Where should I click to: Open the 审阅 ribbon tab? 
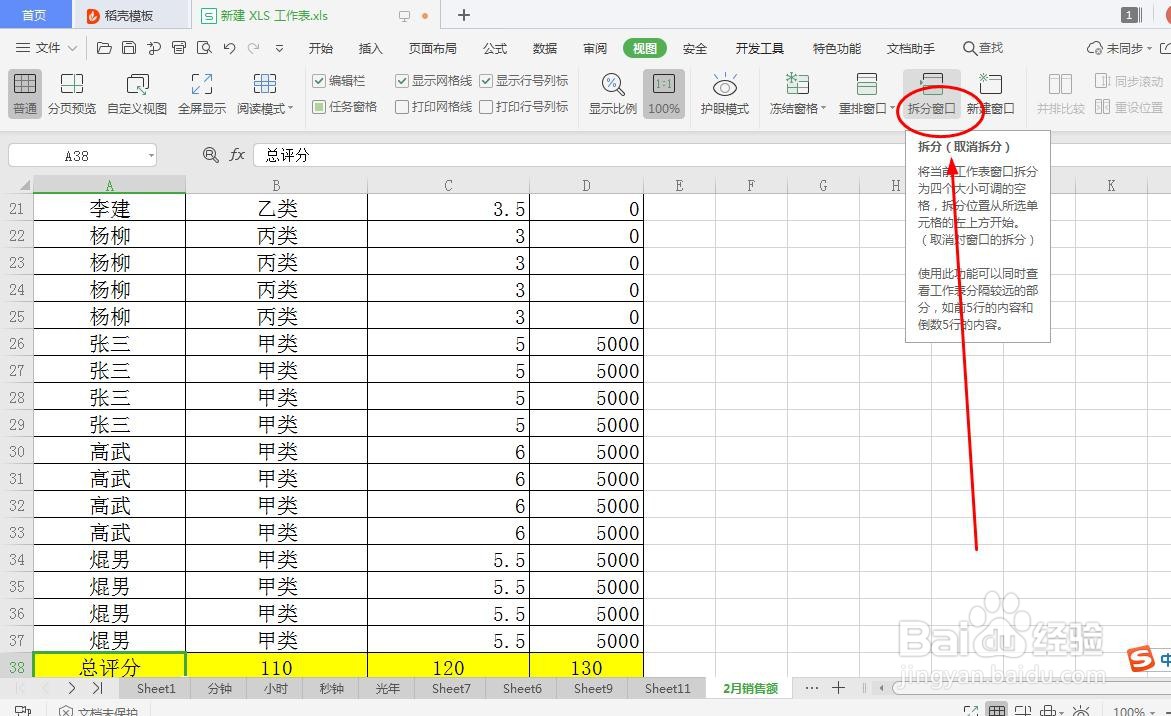click(x=594, y=48)
